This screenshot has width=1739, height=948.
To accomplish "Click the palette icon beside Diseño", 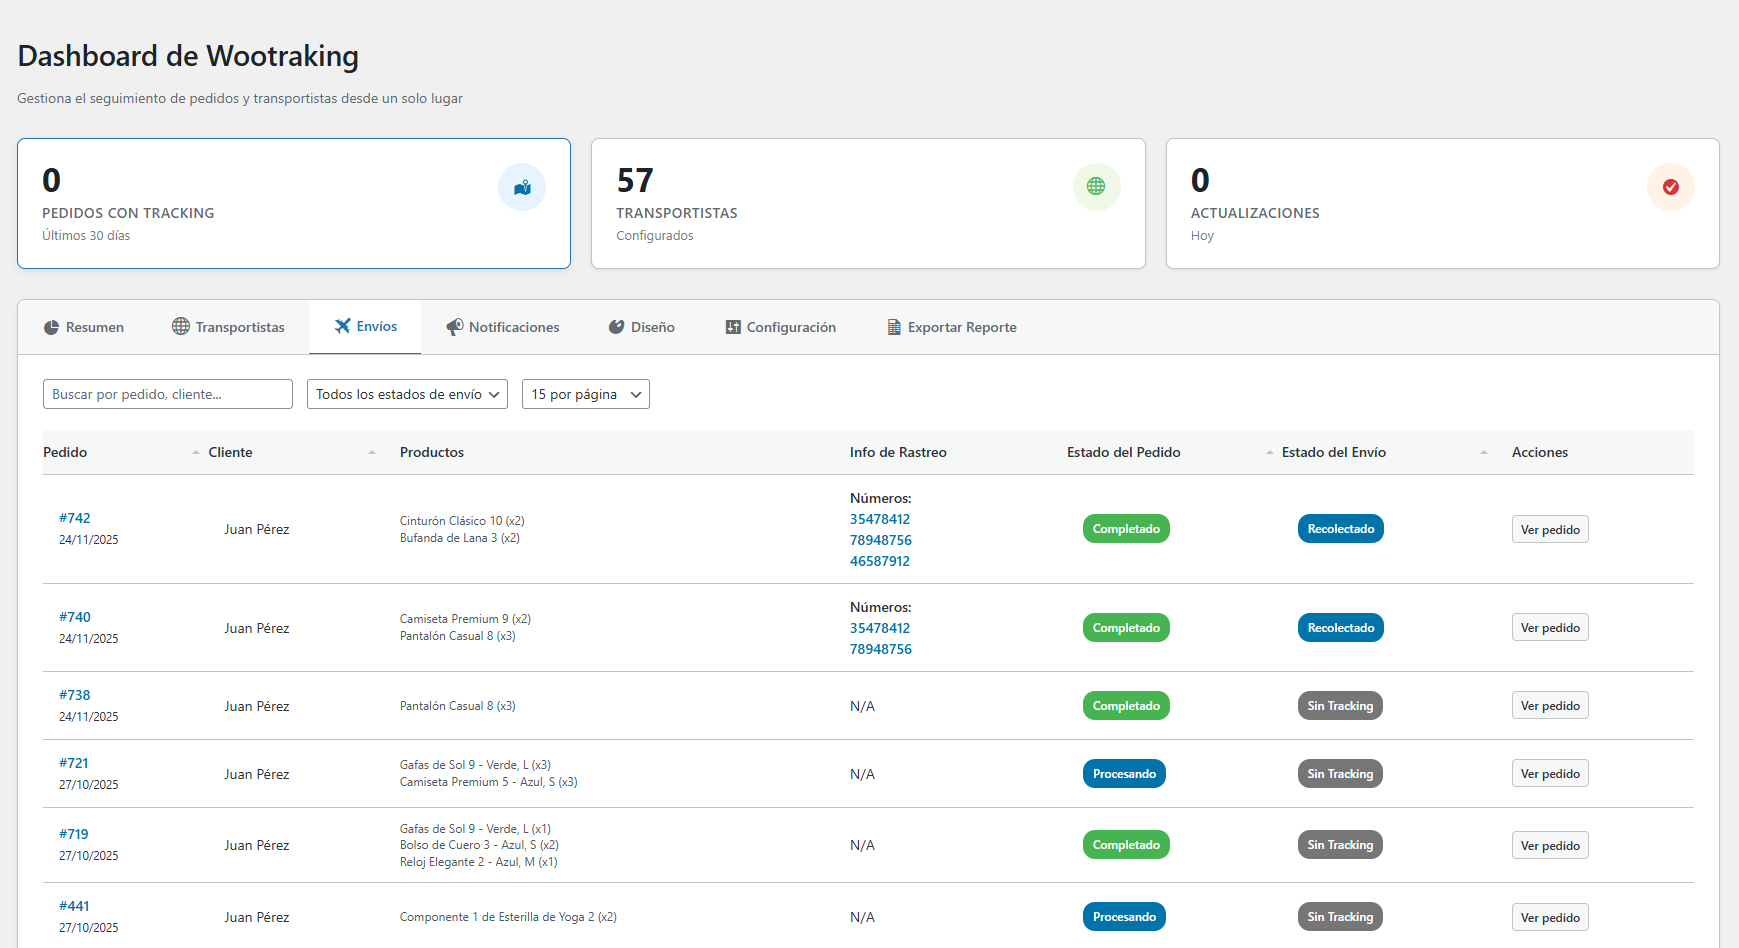I will 617,327.
